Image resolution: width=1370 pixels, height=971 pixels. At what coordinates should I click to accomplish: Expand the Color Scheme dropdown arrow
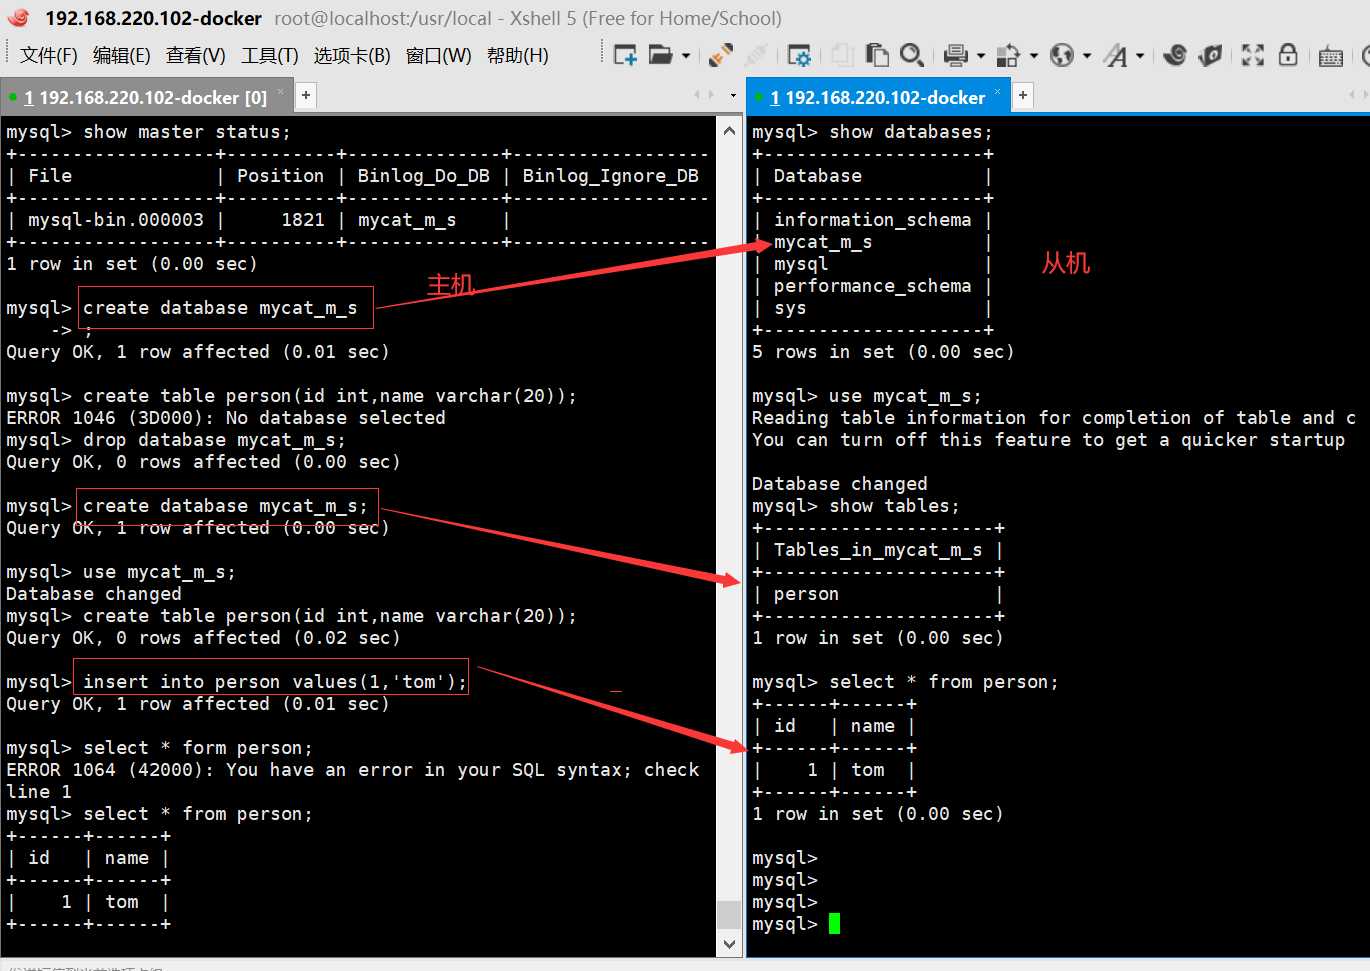(1034, 56)
